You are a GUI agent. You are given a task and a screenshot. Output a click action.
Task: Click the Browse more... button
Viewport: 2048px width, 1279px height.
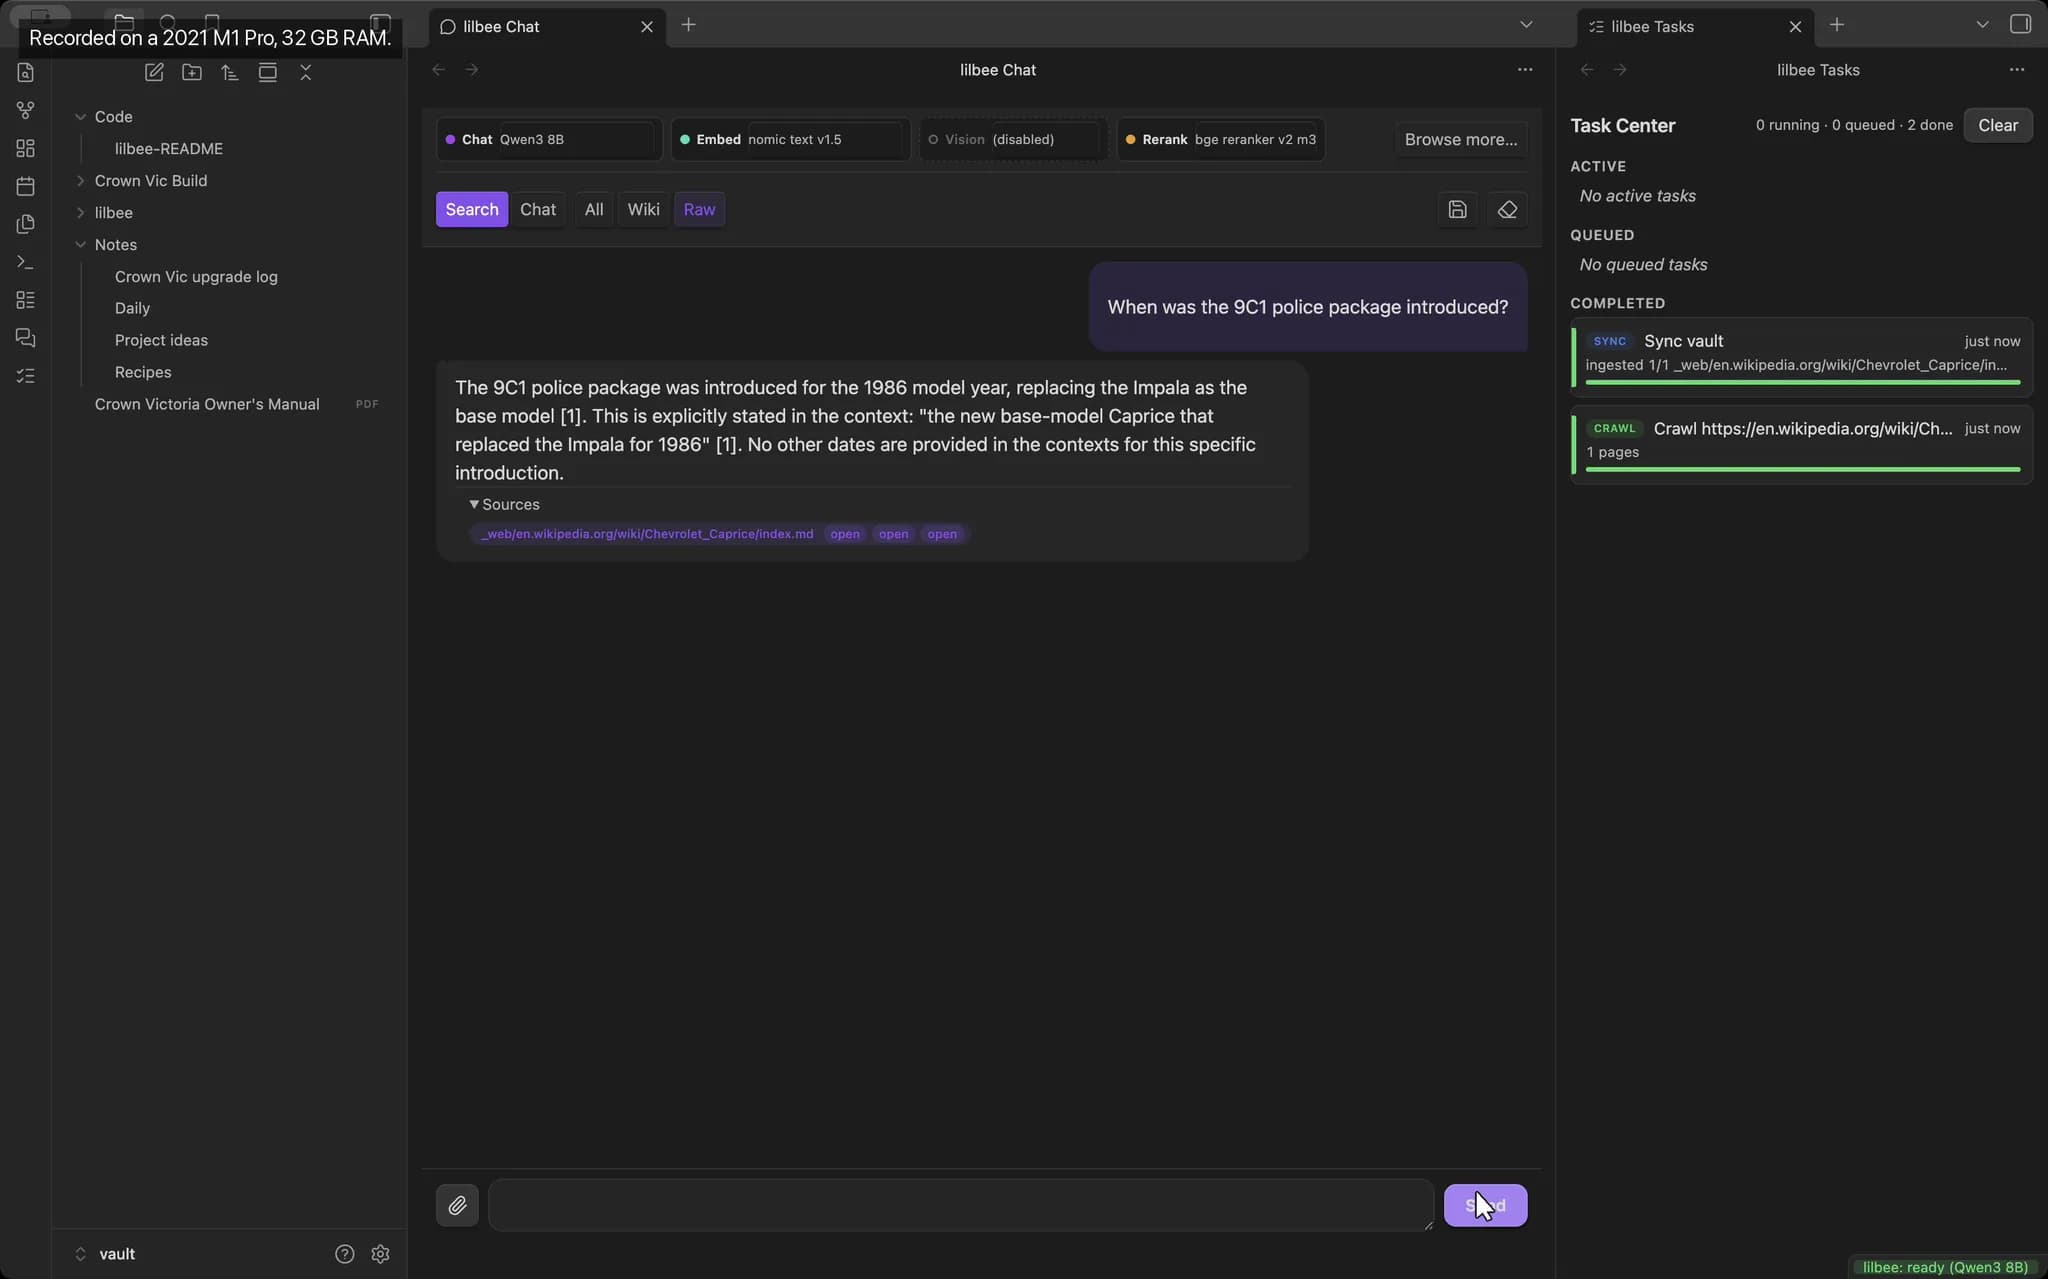click(x=1461, y=139)
